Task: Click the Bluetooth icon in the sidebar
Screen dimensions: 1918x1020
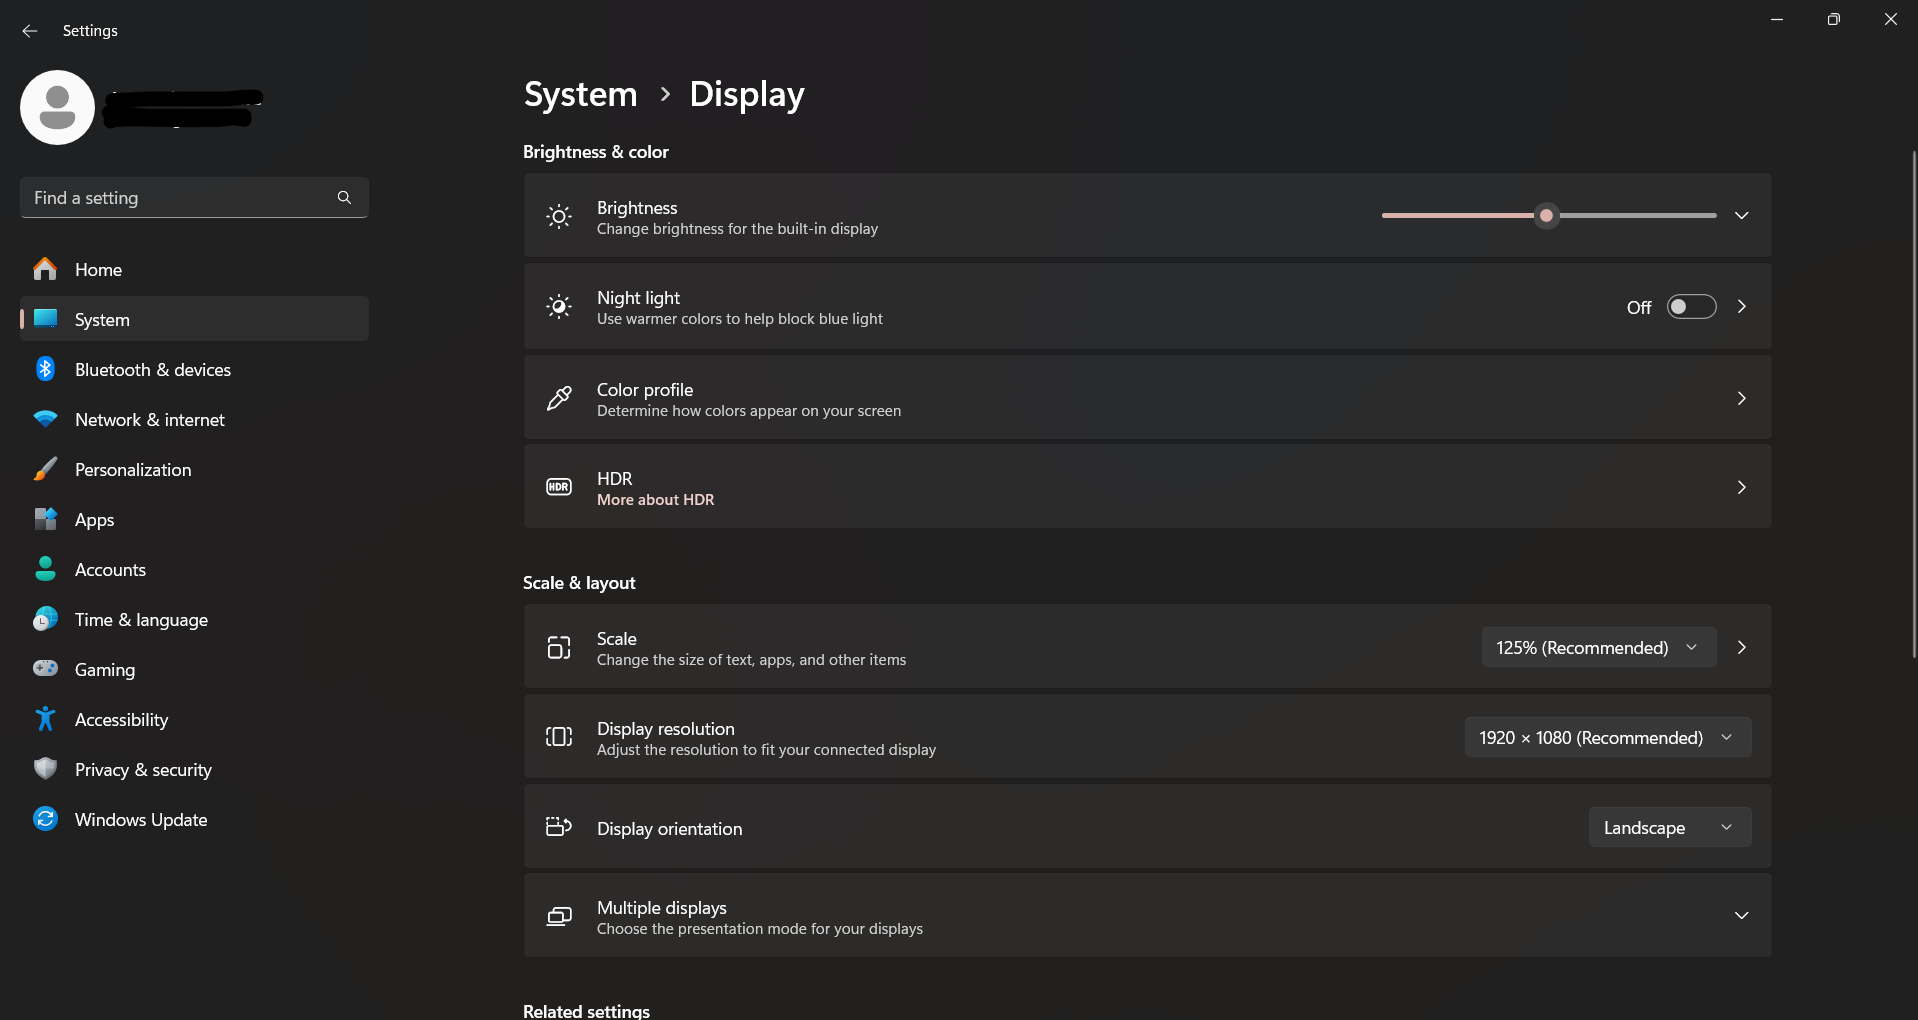Action: 45,369
